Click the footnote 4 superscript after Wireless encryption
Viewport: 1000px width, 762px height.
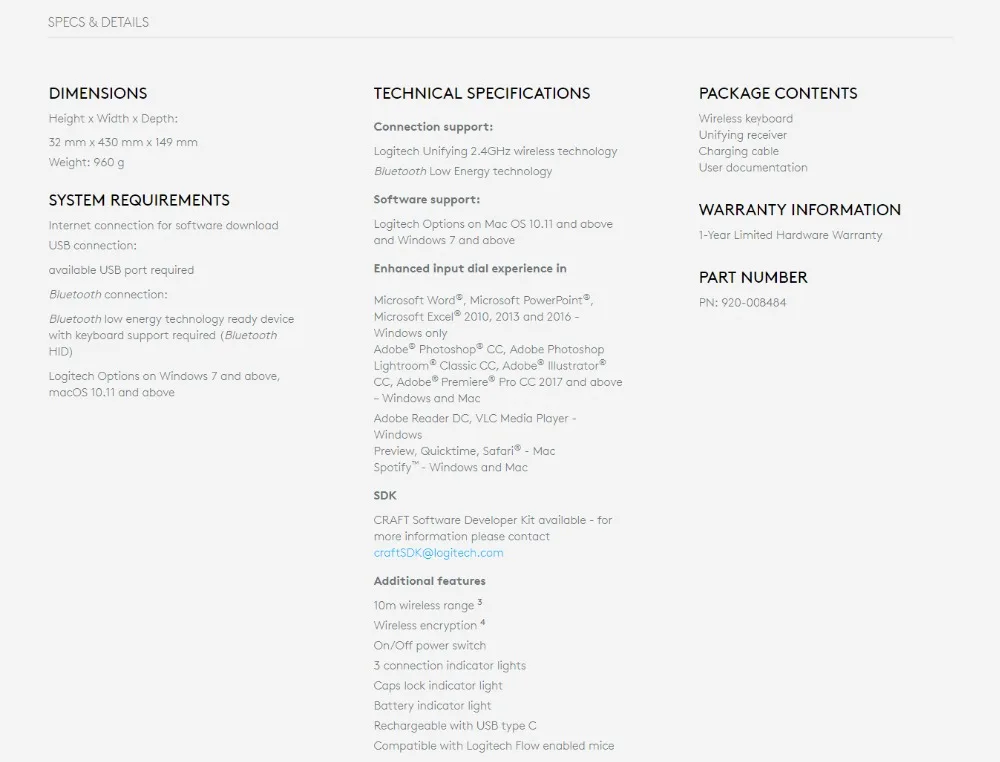point(483,622)
